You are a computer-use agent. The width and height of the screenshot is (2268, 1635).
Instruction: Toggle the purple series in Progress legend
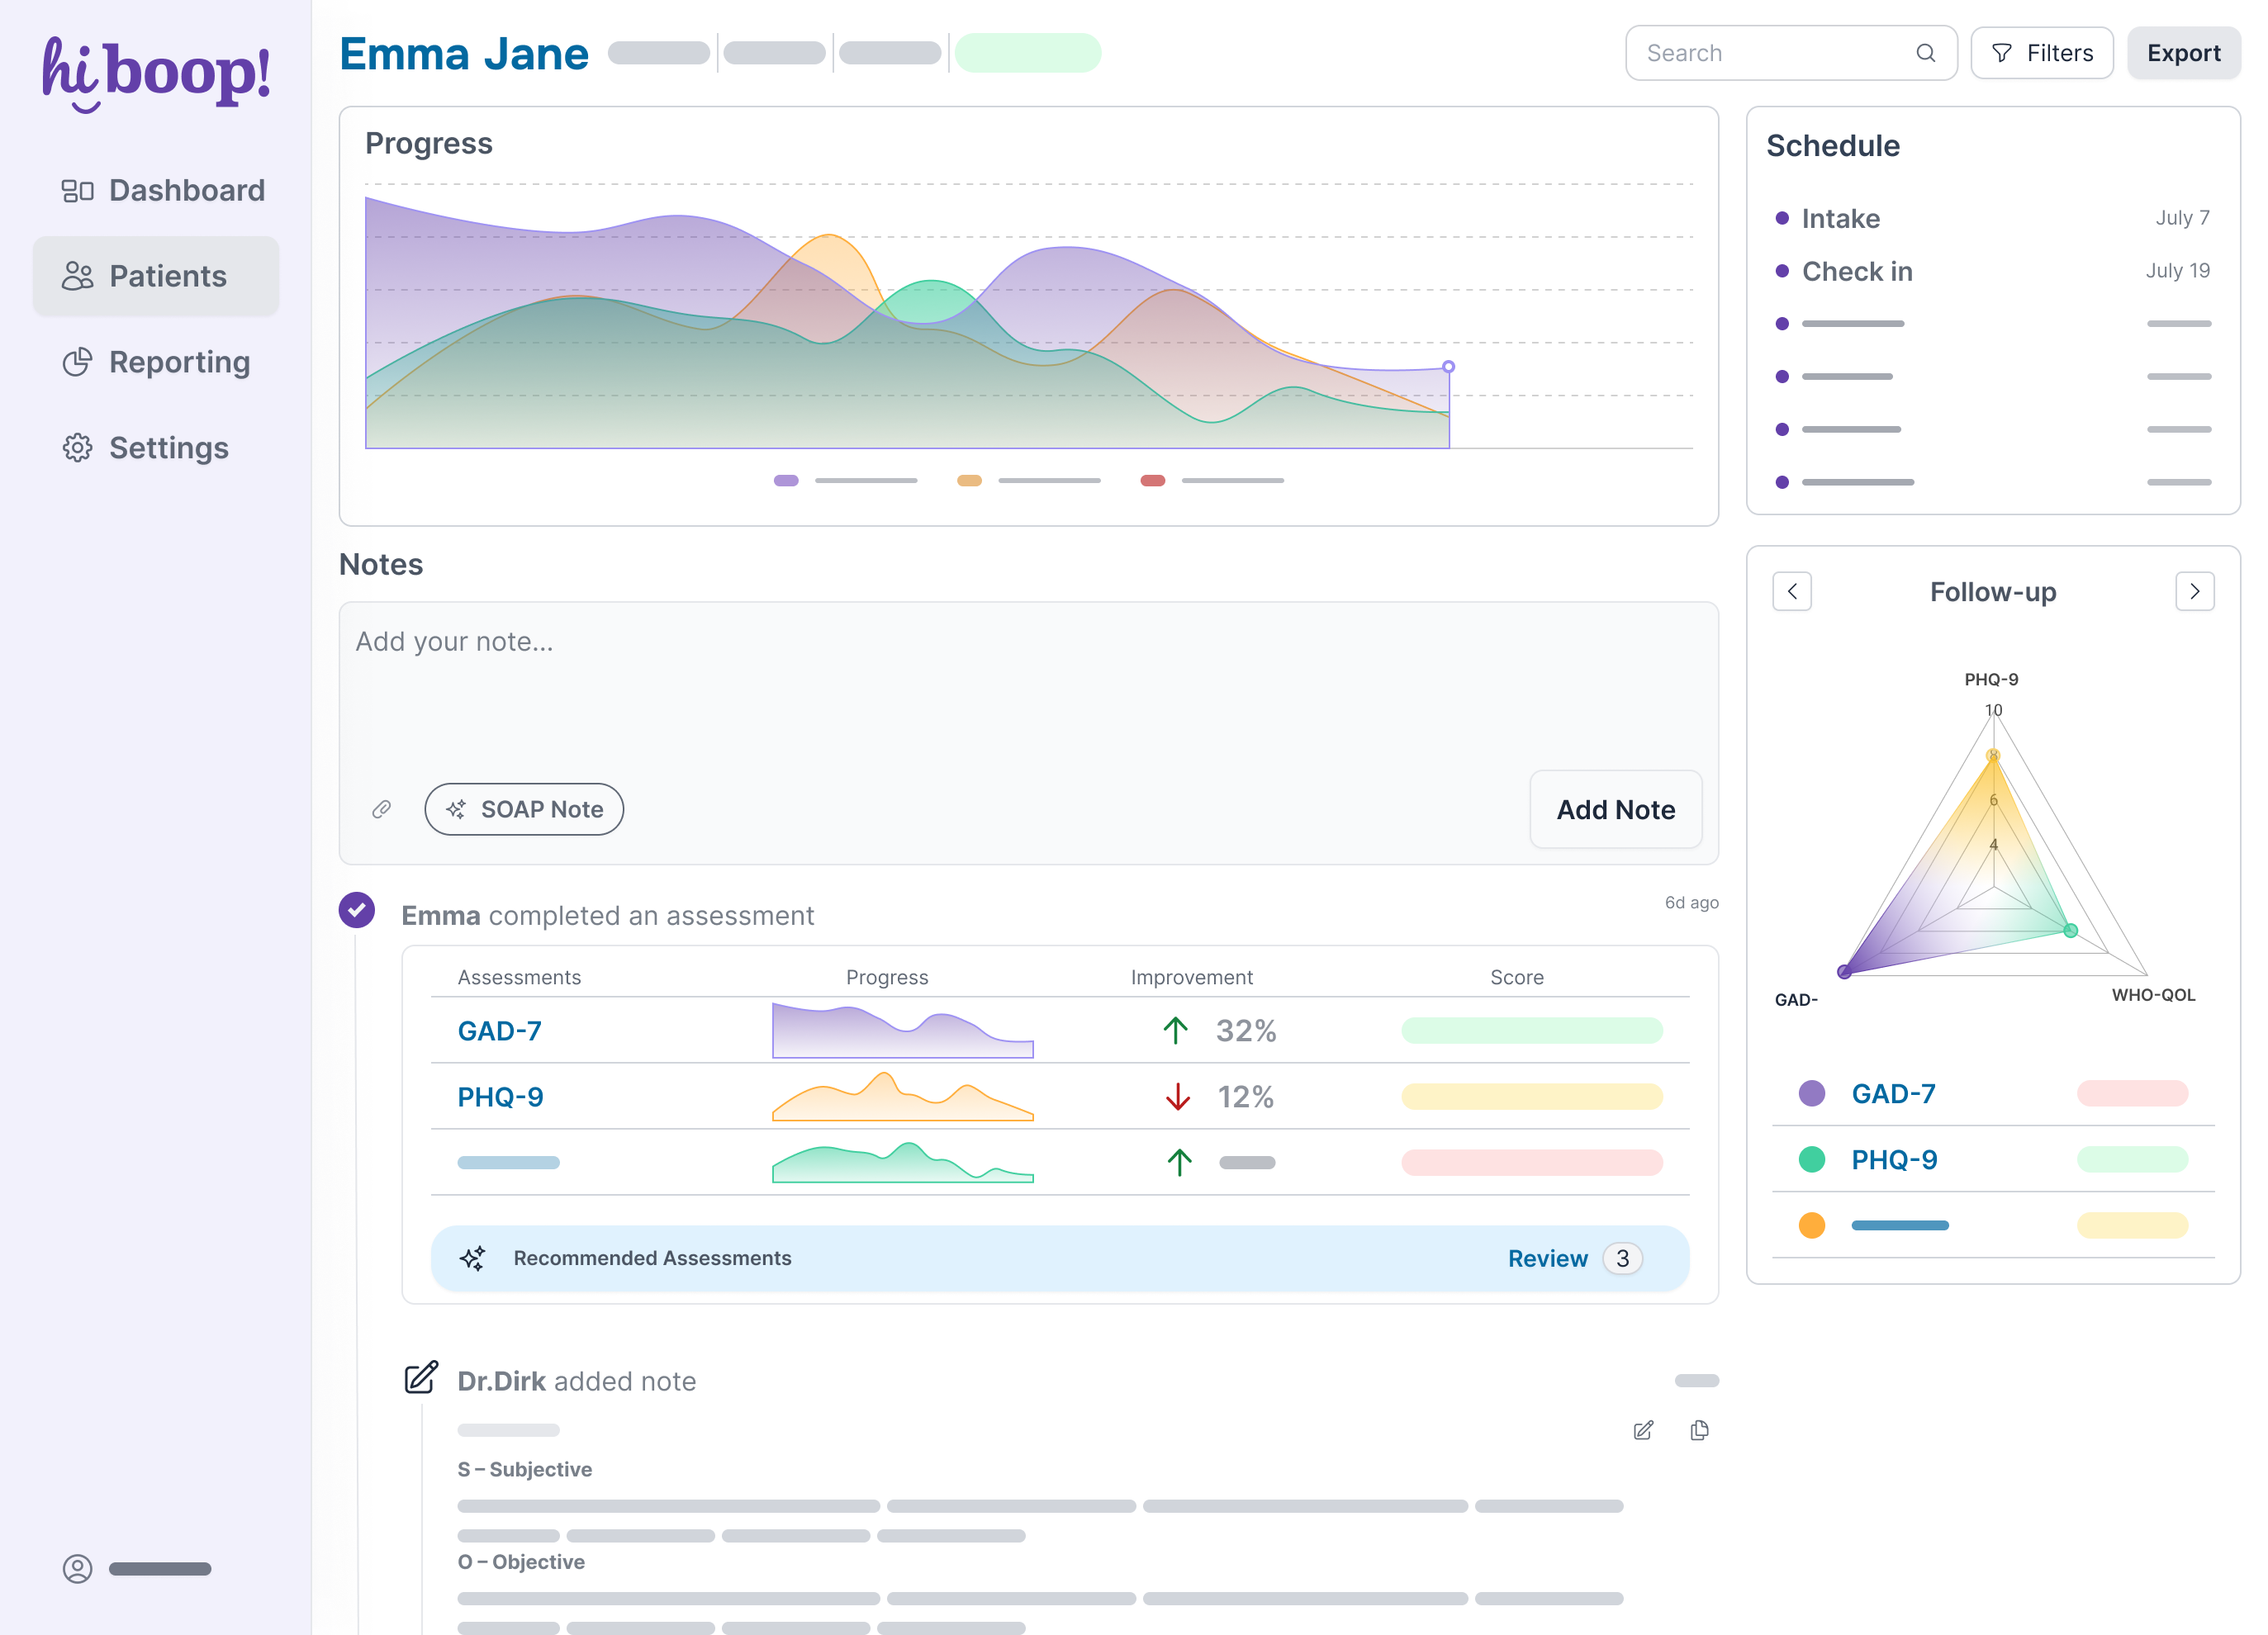click(786, 480)
